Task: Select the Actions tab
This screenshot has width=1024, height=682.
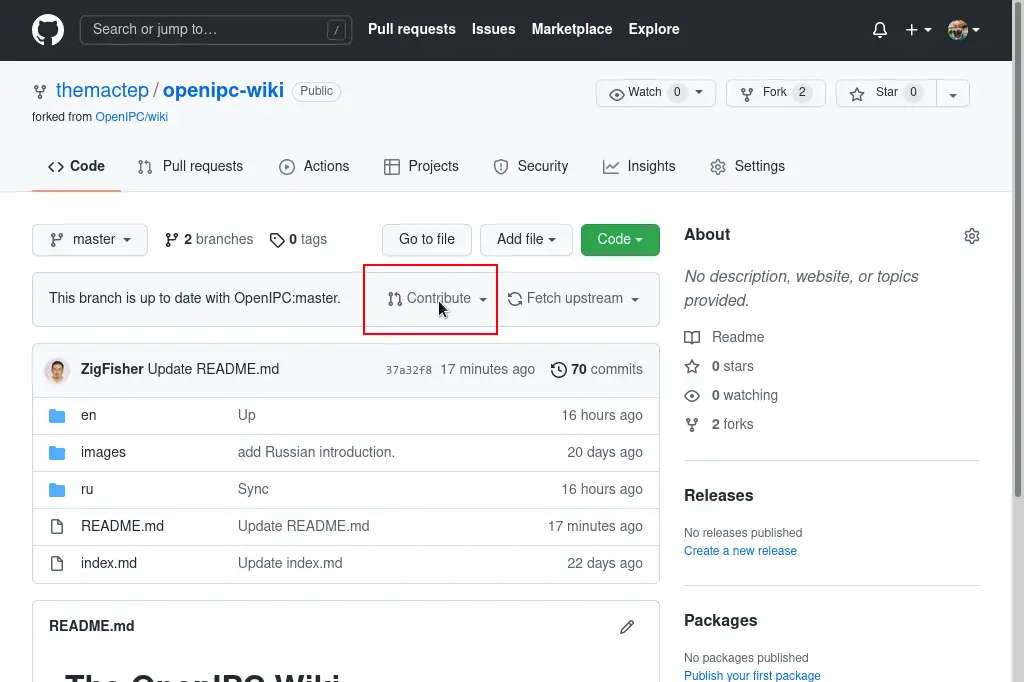Action: click(314, 166)
